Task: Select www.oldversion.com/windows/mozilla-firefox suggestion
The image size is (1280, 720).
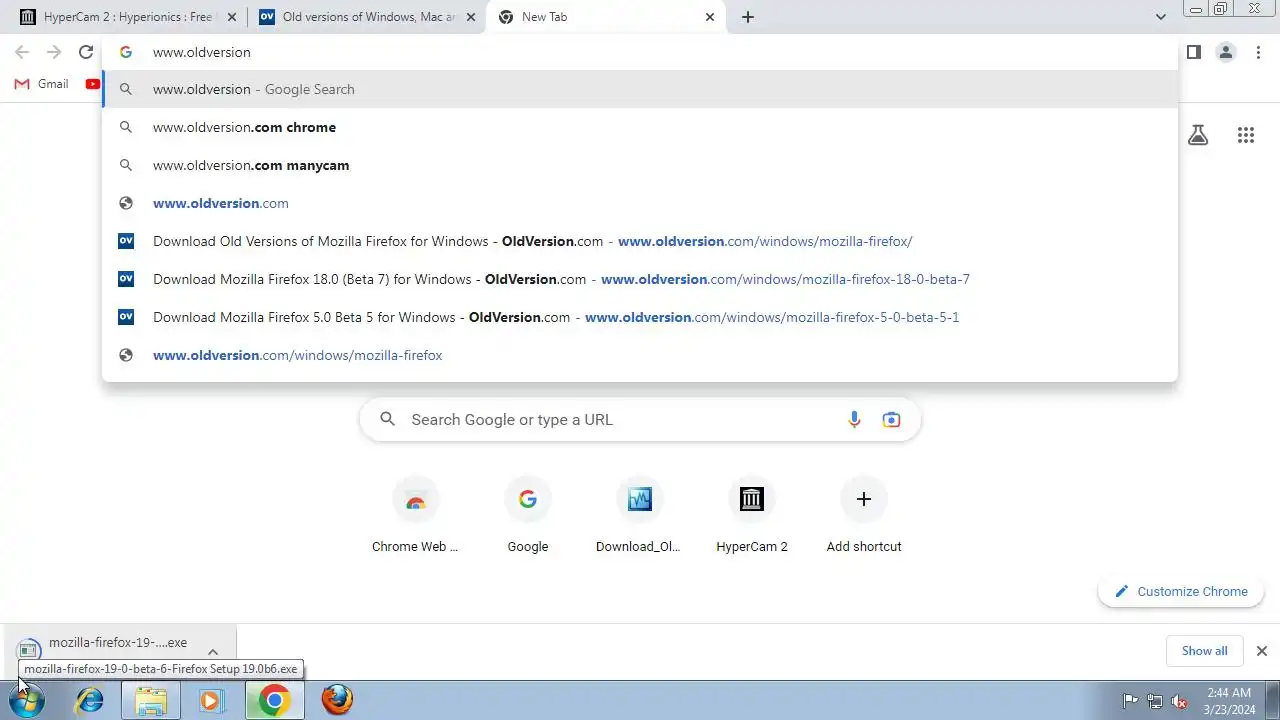Action: [x=640, y=355]
